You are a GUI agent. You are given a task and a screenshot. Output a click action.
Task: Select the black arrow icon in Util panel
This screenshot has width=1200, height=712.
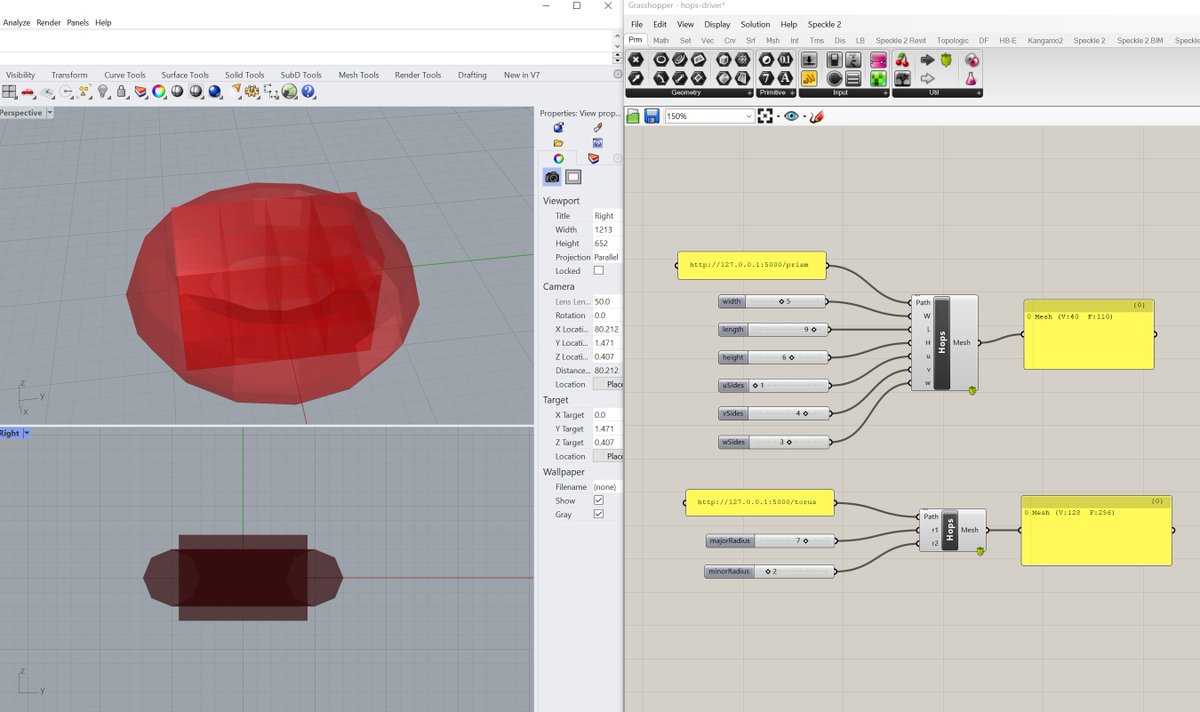click(927, 59)
